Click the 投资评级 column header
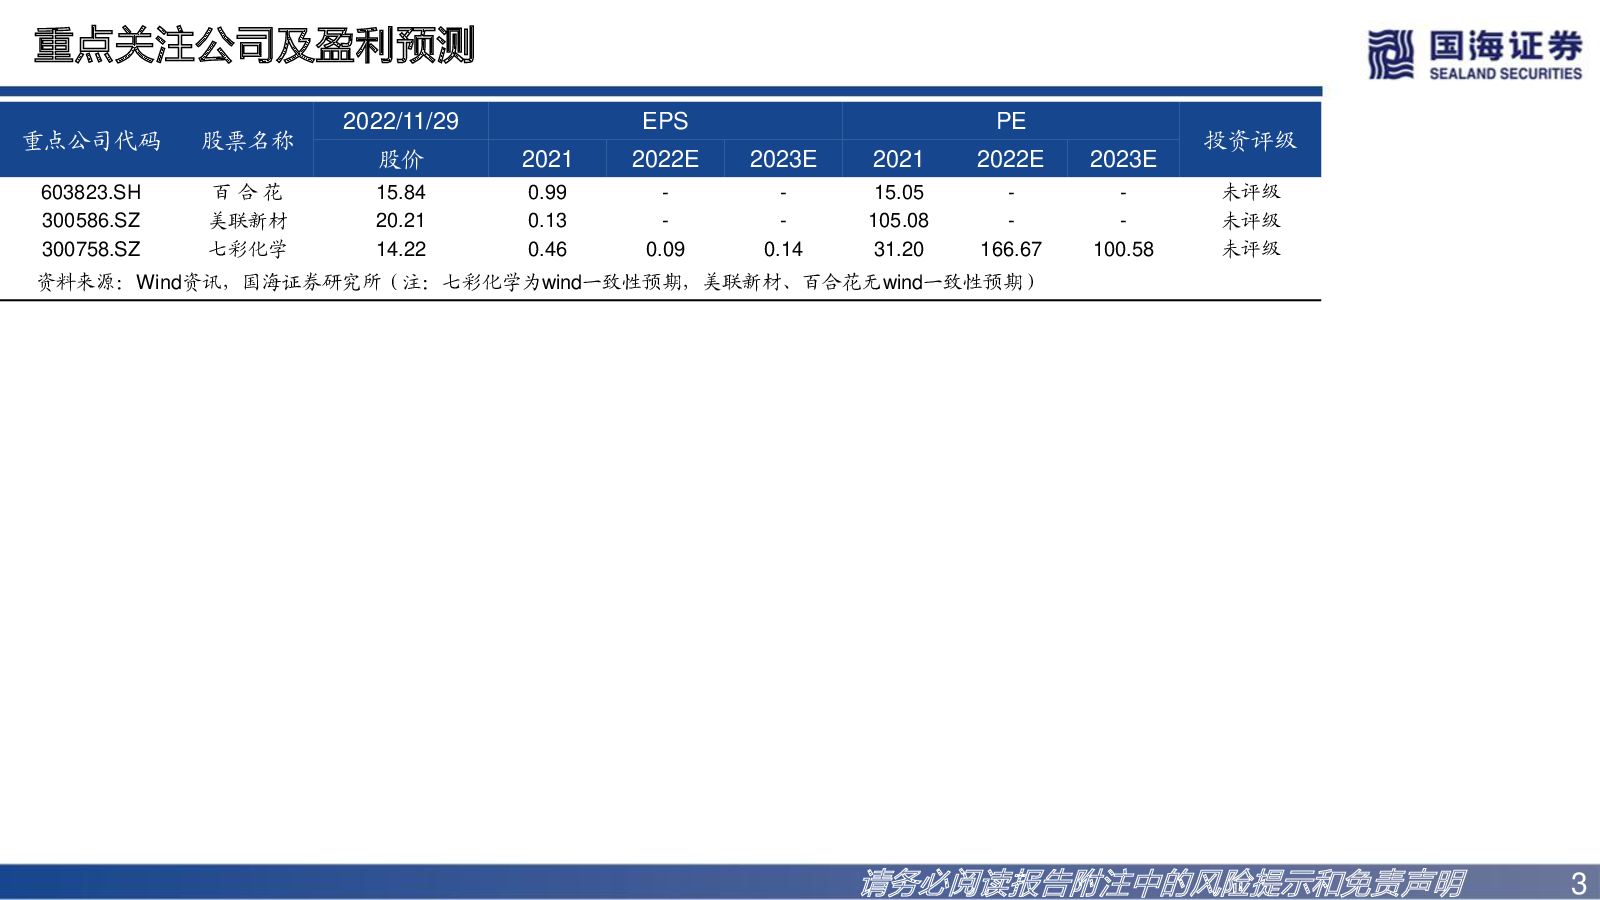Viewport: 1600px width, 900px height. (x=1250, y=140)
